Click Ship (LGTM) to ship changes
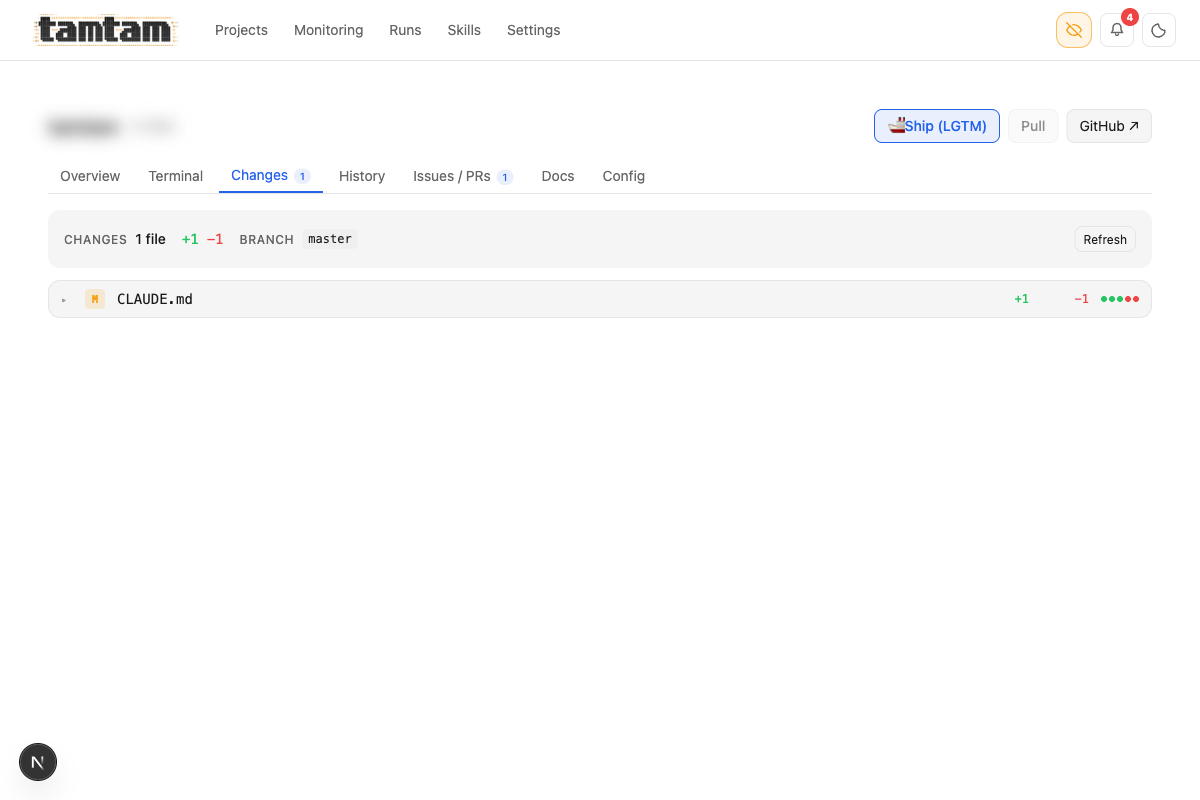Screen dimensions: 1200x800 tap(936, 125)
